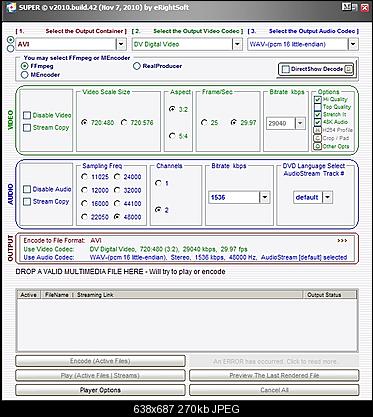Choose 2 audio channels

pyautogui.click(x=158, y=210)
